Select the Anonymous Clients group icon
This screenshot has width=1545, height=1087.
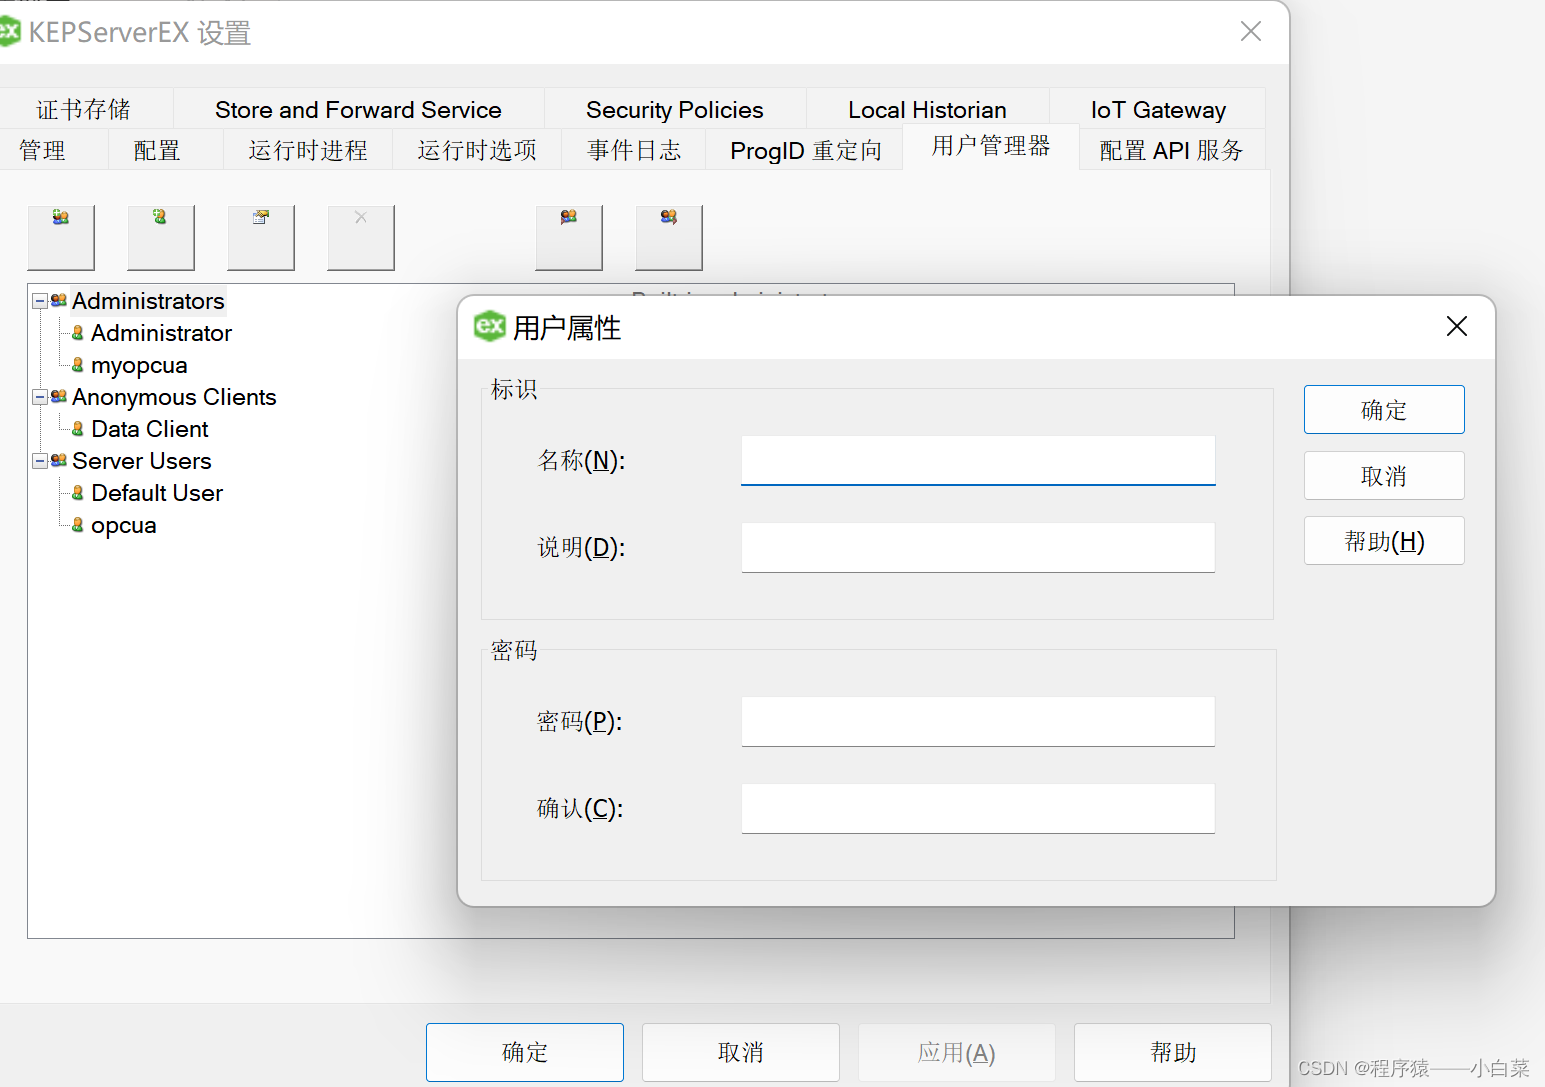click(59, 397)
